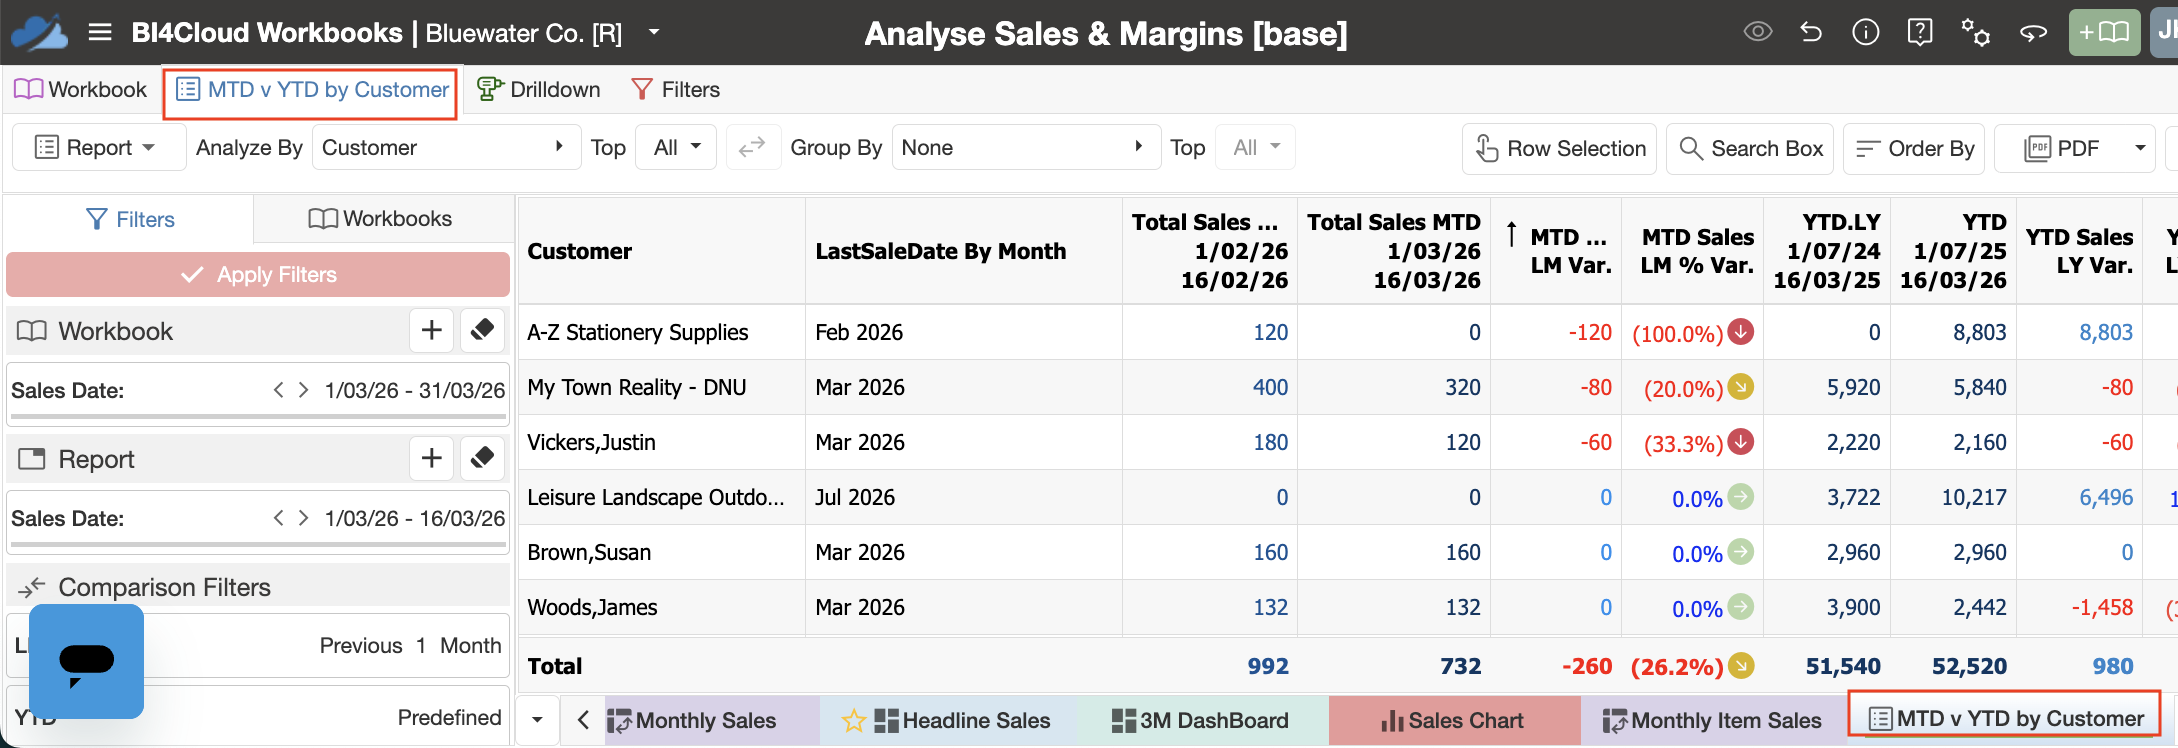Select bottom MTD v YTD by Customer tab
The height and width of the screenshot is (748, 2178).
point(2004,718)
